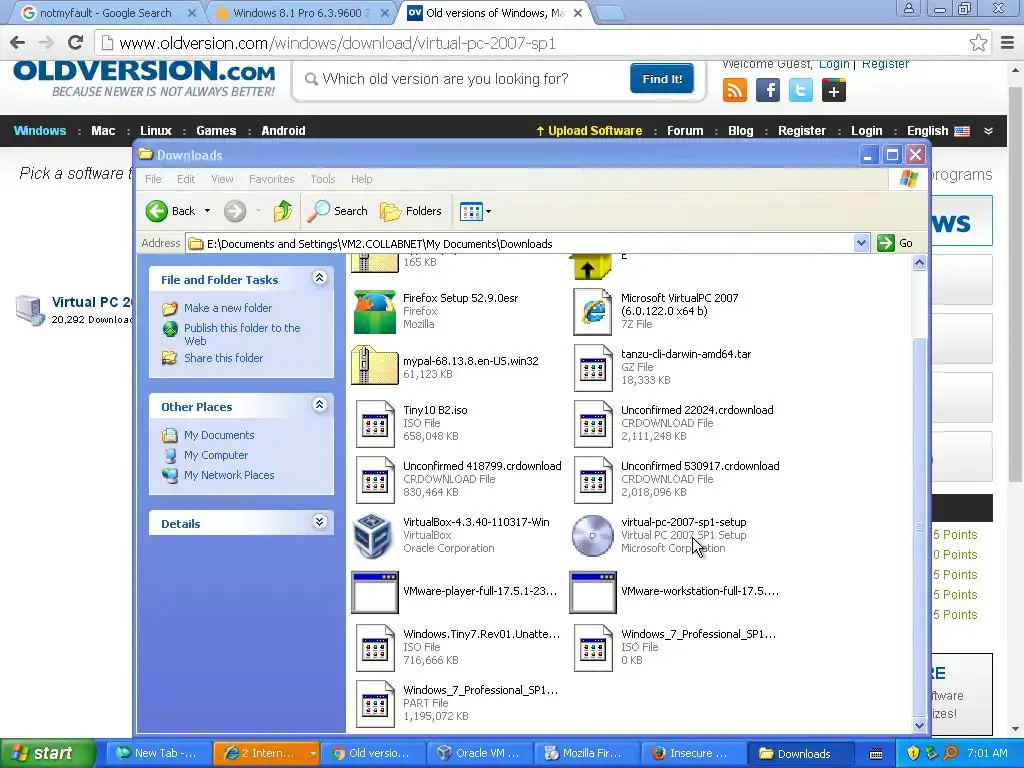Click the Back button in Explorer toolbar

[170, 211]
